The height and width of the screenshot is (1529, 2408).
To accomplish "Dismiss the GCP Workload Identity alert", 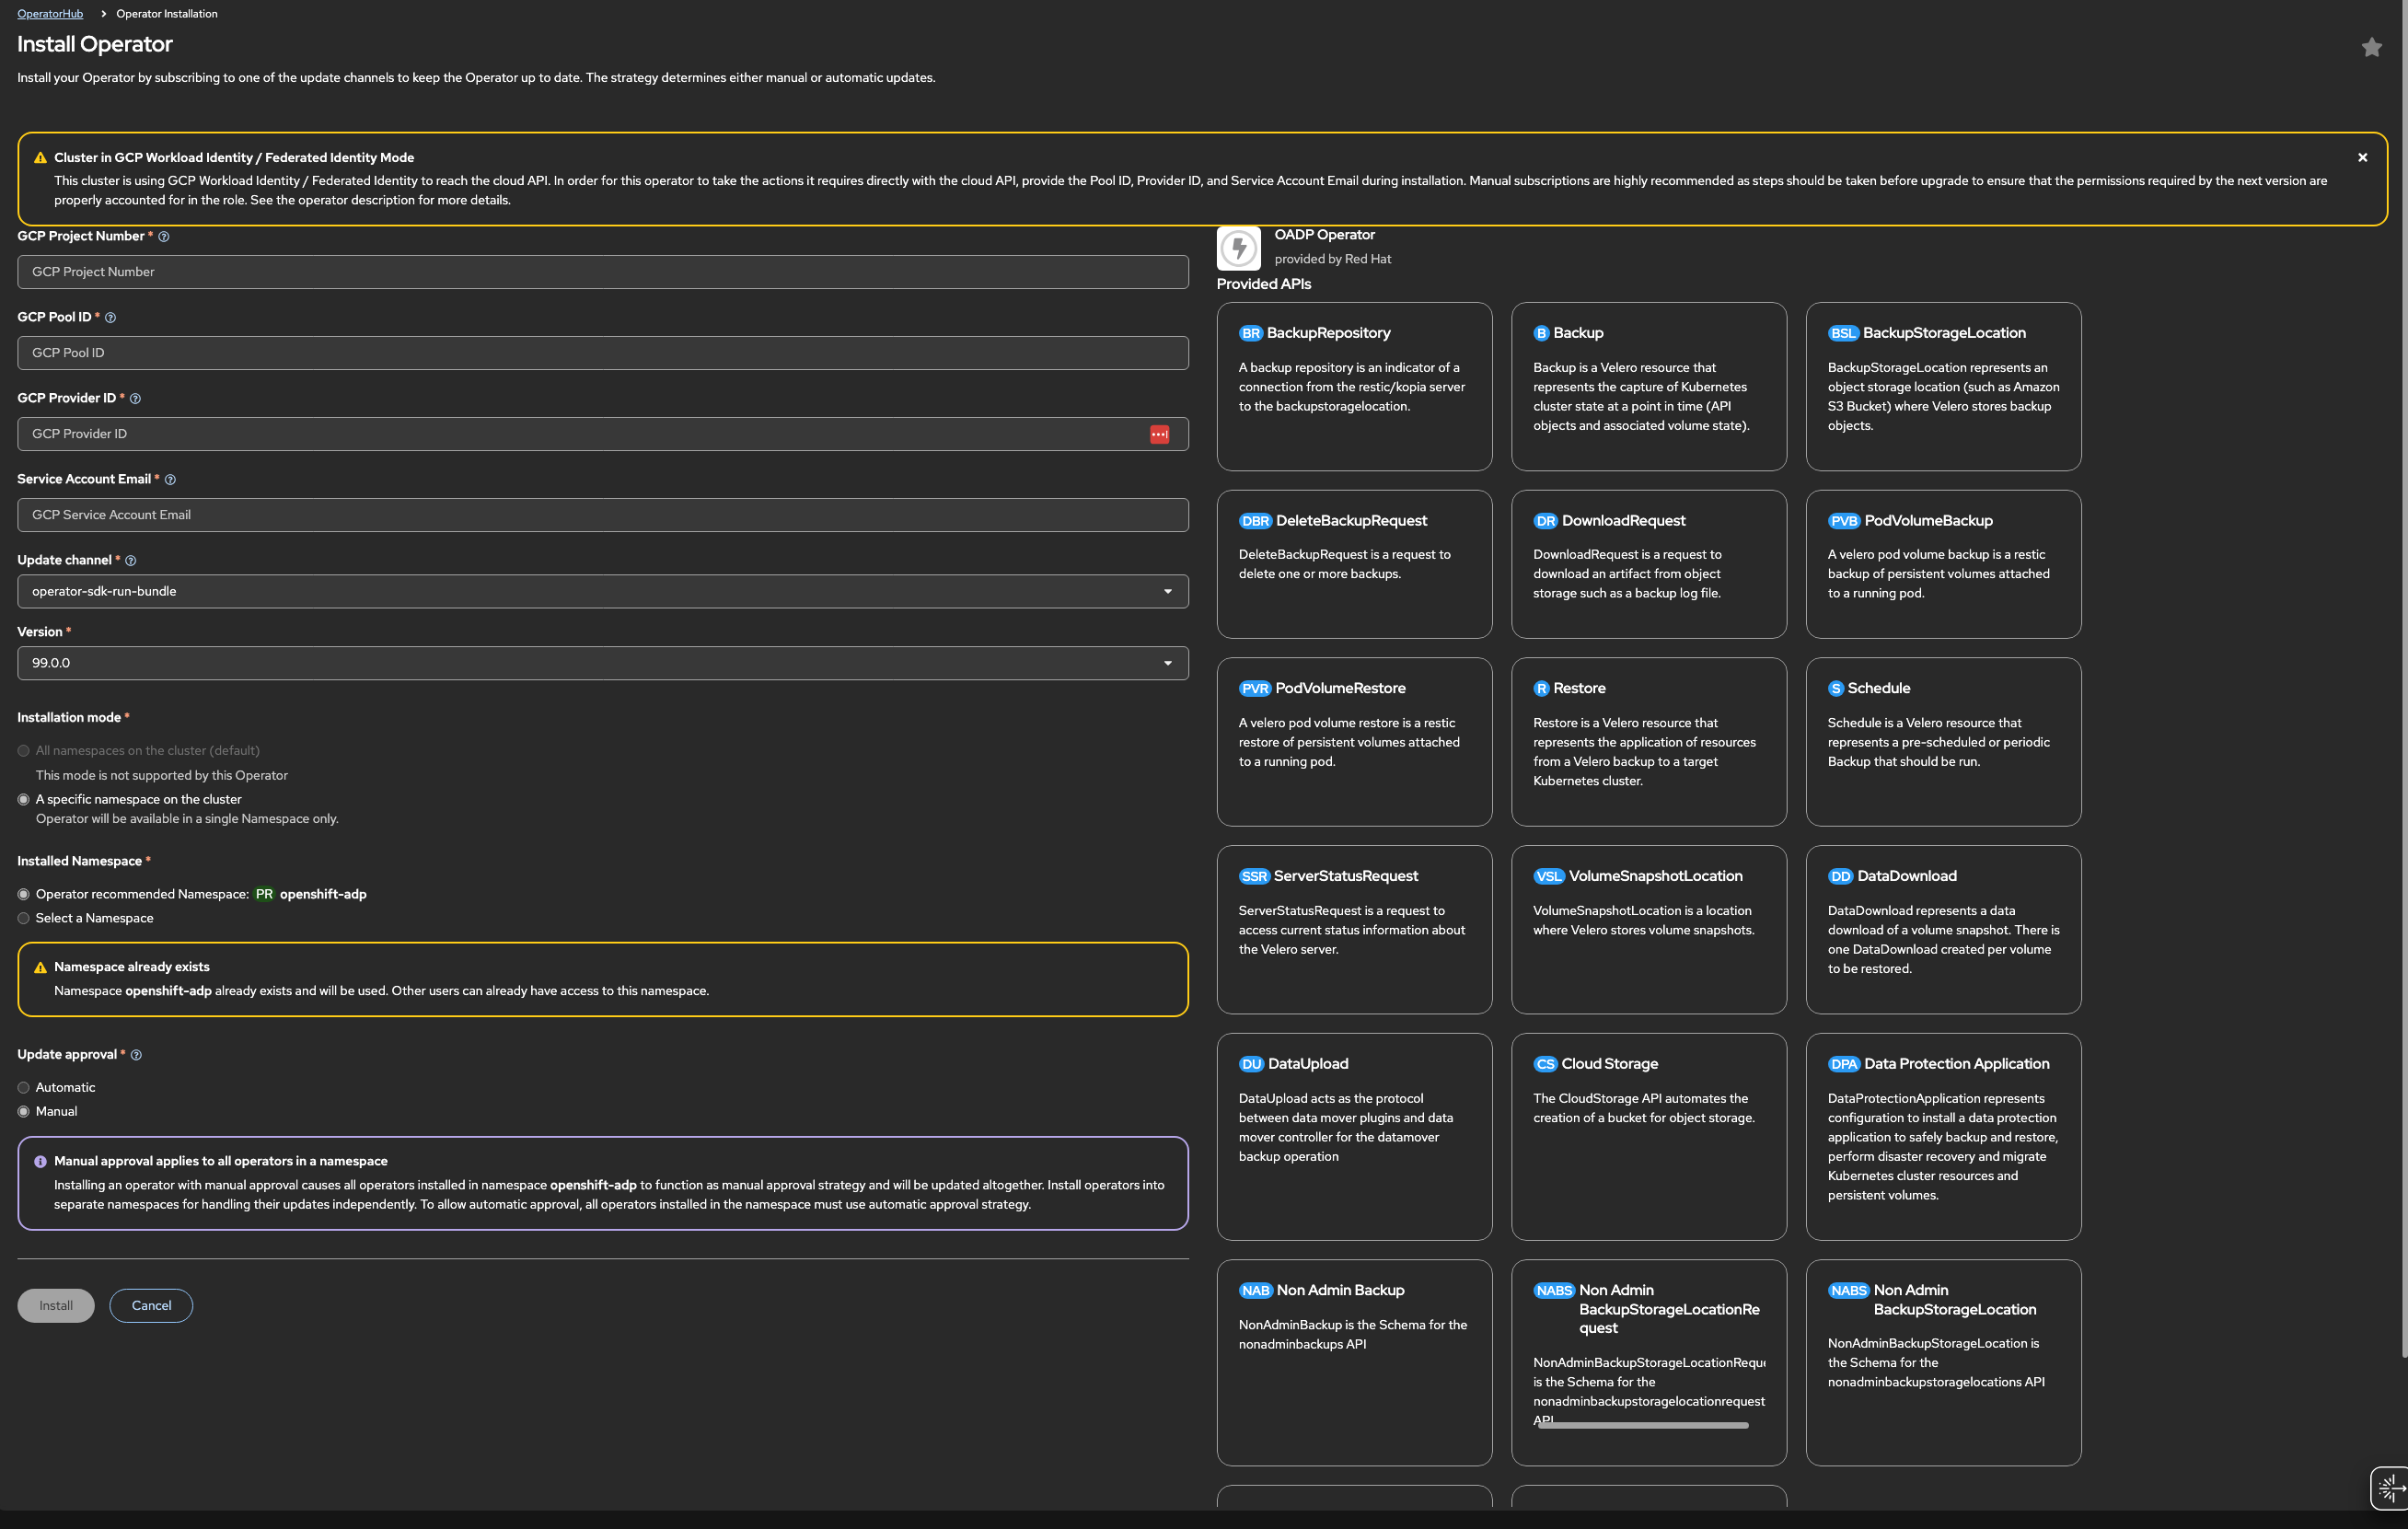I will (x=2362, y=158).
